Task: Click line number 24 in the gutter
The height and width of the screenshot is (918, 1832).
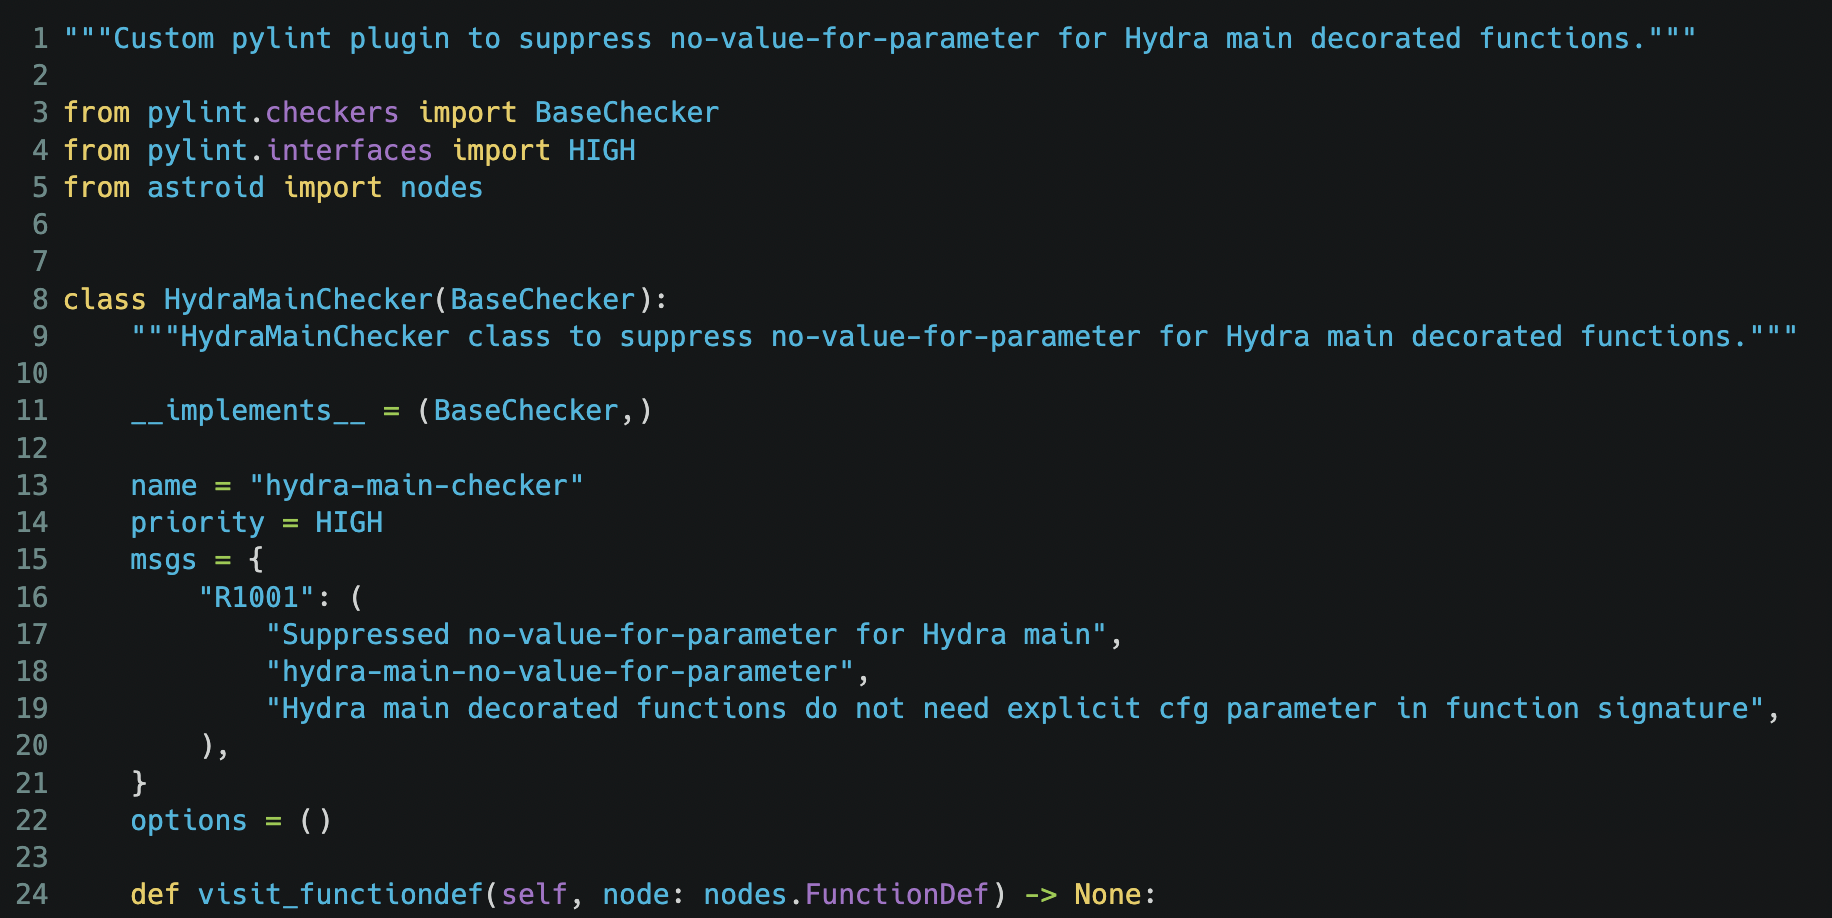Action: tap(32, 894)
